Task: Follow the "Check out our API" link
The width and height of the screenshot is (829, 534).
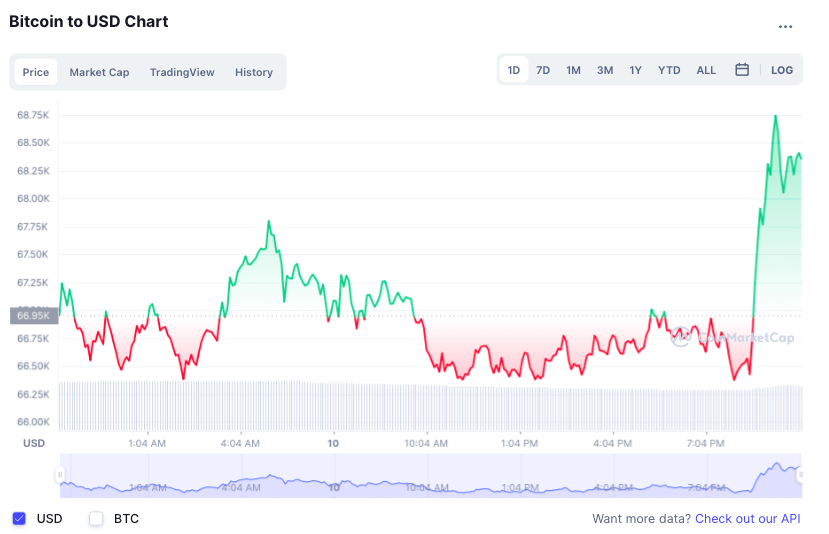Action: coord(748,519)
